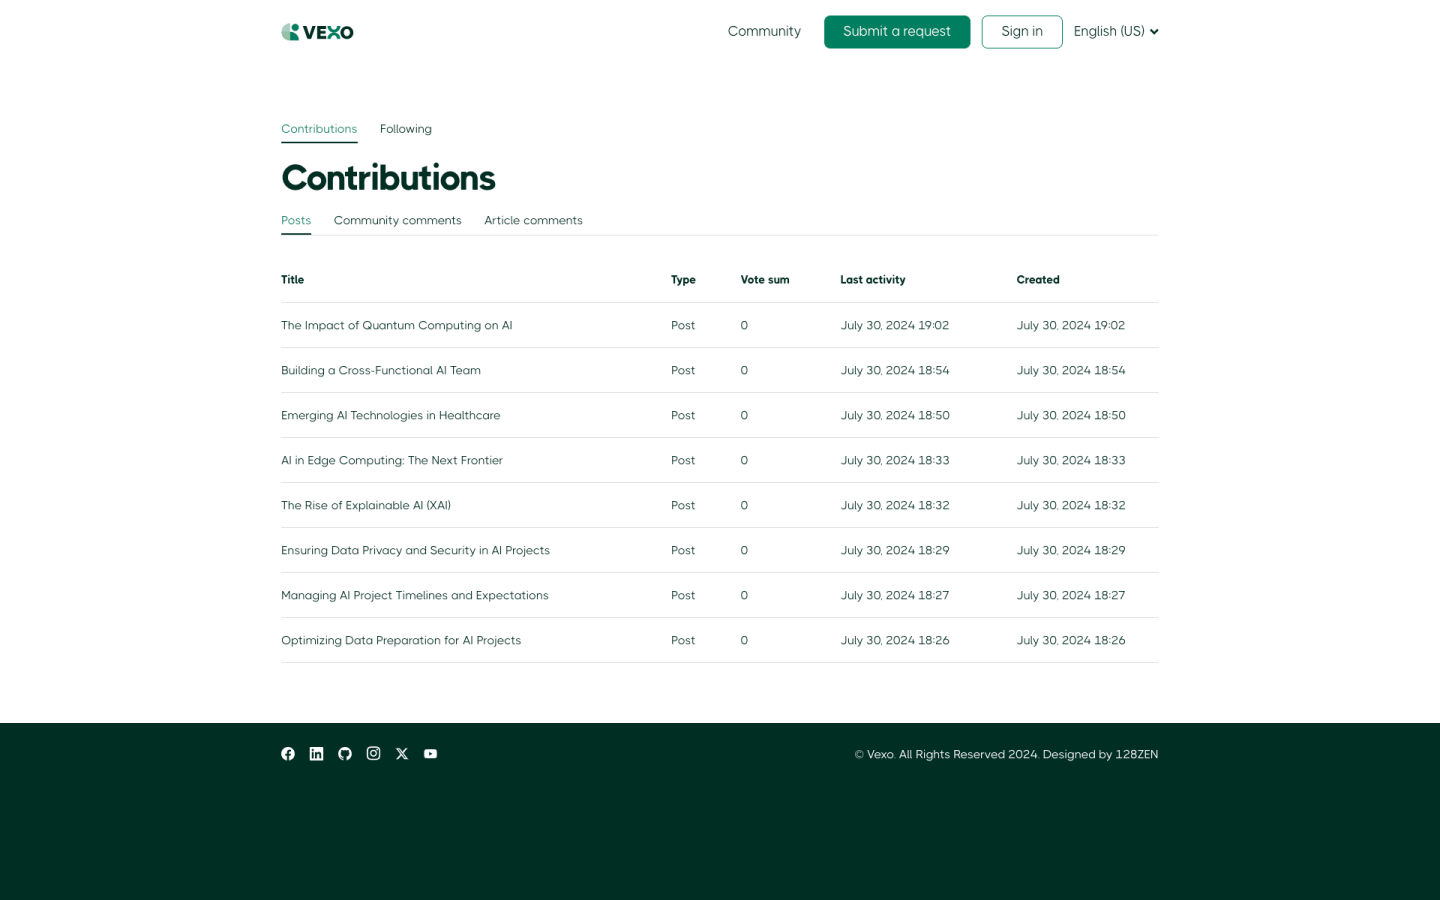The width and height of the screenshot is (1440, 900).
Task: Open the Facebook social icon
Action: tap(288, 754)
